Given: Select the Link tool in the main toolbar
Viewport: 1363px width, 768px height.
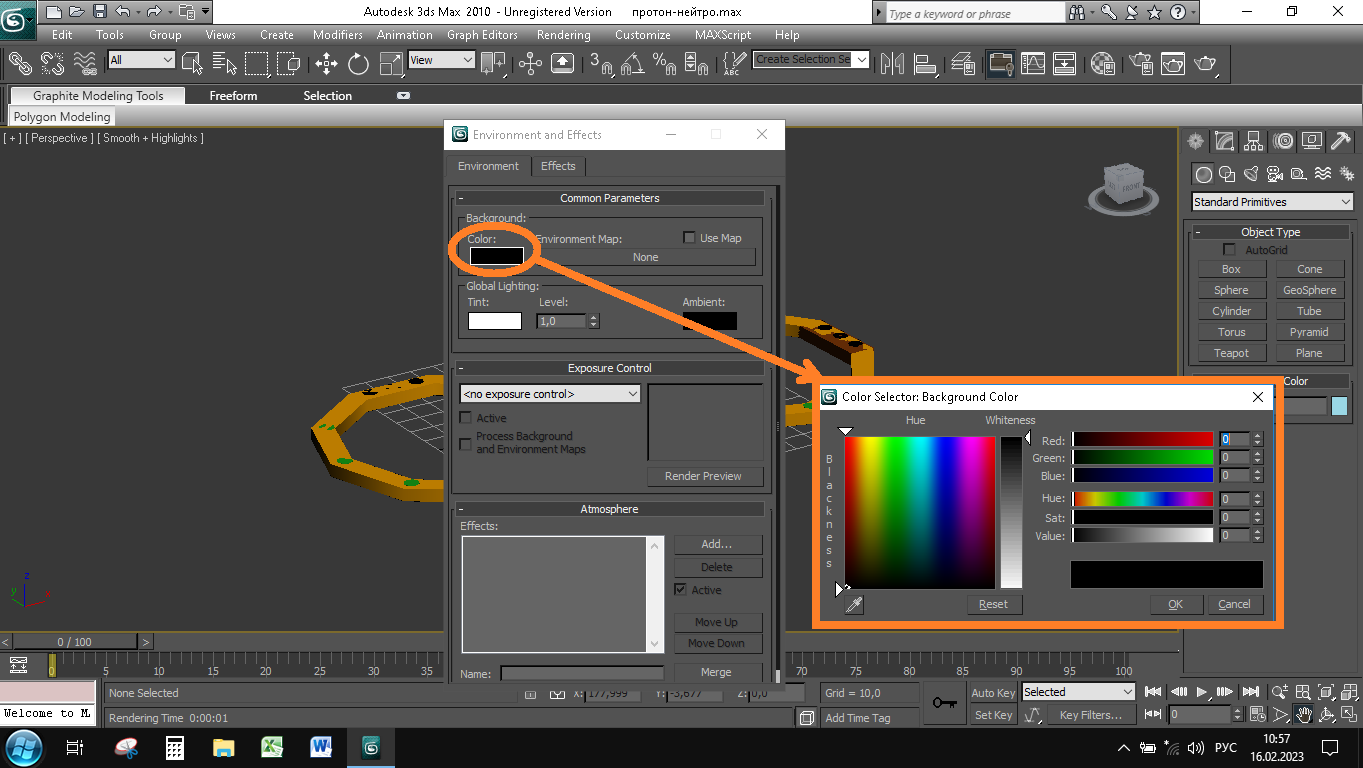Looking at the screenshot, I should pos(20,63).
